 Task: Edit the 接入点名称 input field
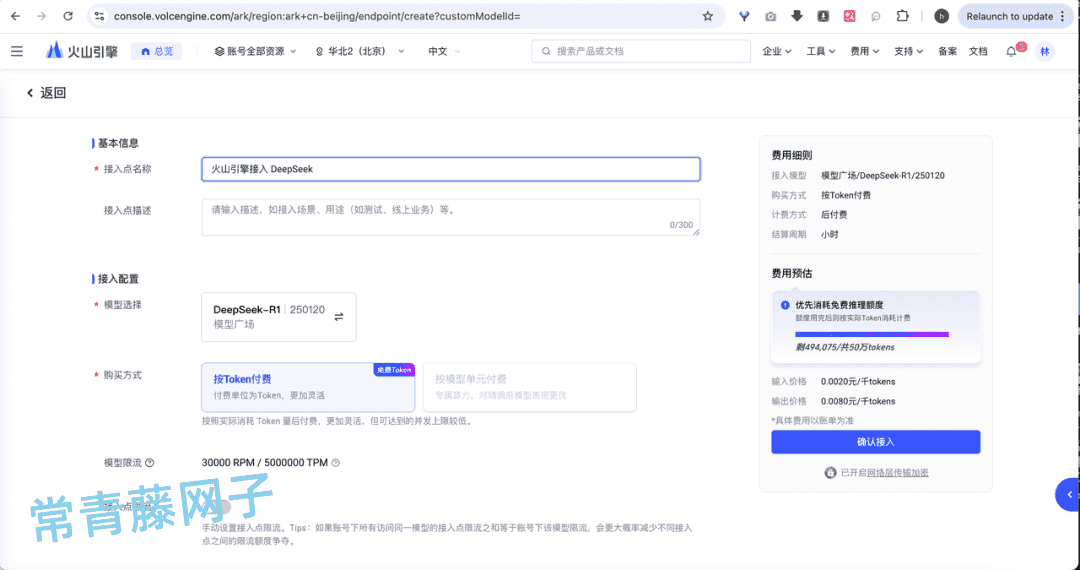point(450,169)
